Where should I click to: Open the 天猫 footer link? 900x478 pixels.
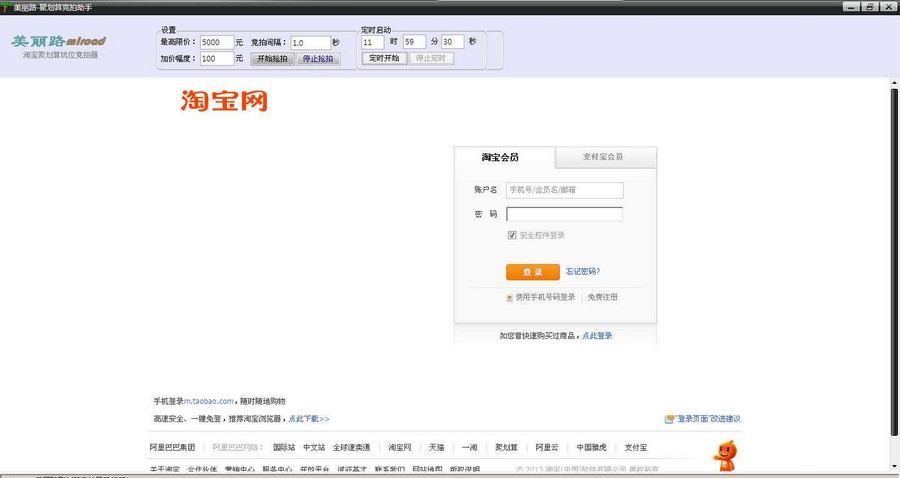[x=437, y=447]
